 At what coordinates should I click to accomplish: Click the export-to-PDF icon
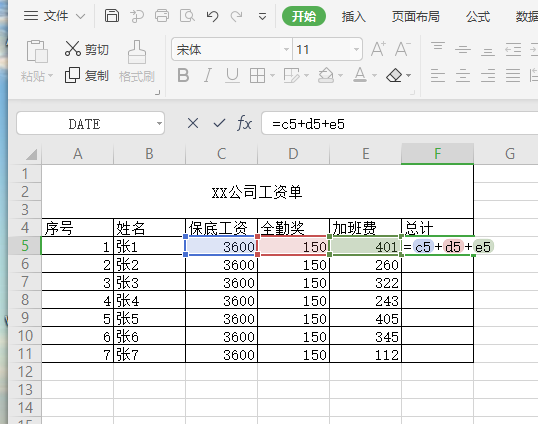[137, 16]
